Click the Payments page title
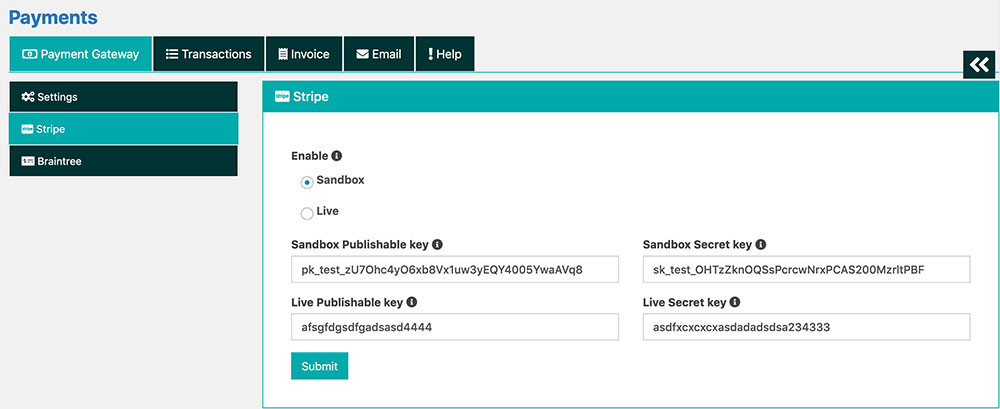Viewport: 1000px width, 409px height. click(x=53, y=18)
